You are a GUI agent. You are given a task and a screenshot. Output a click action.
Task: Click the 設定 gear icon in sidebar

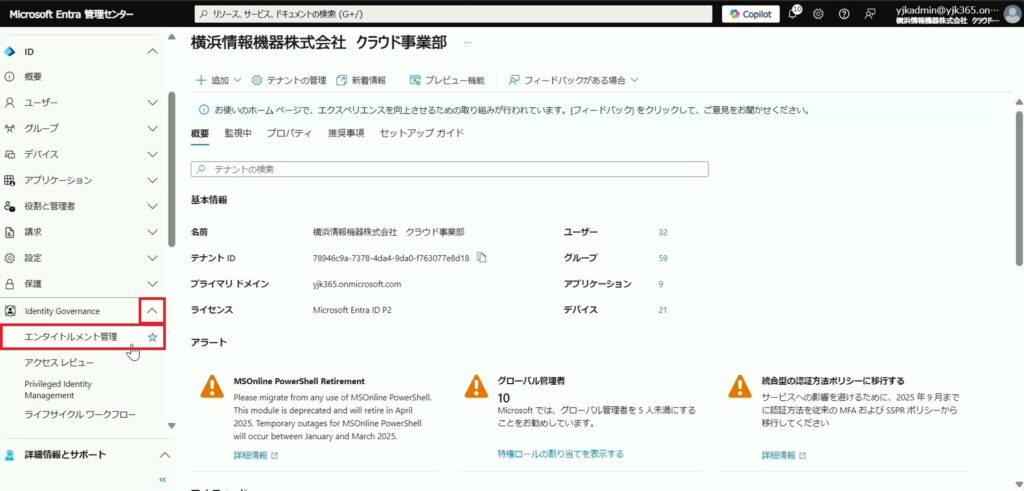(9, 258)
